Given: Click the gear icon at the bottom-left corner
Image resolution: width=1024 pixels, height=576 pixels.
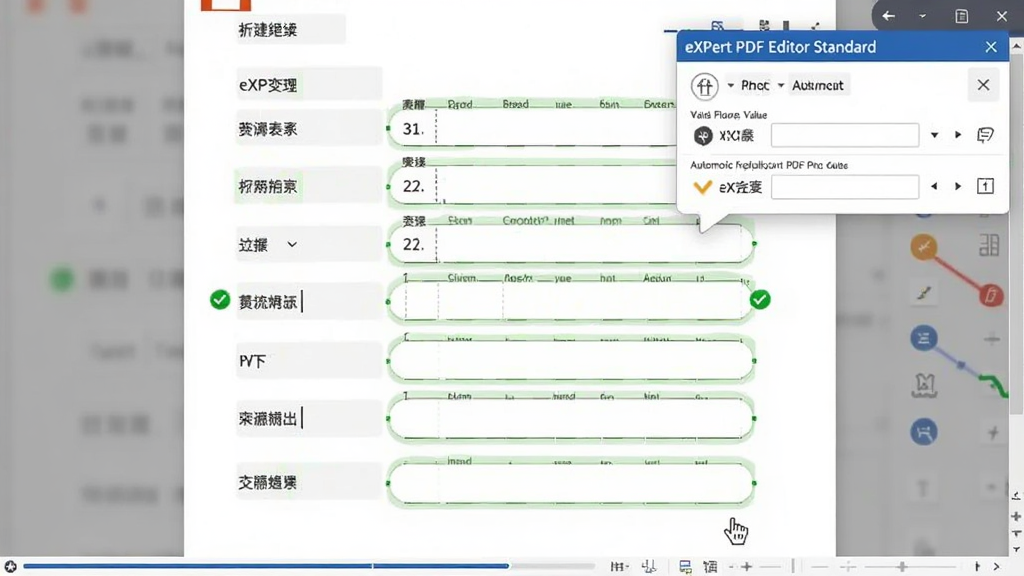Looking at the screenshot, I should pos(10,566).
